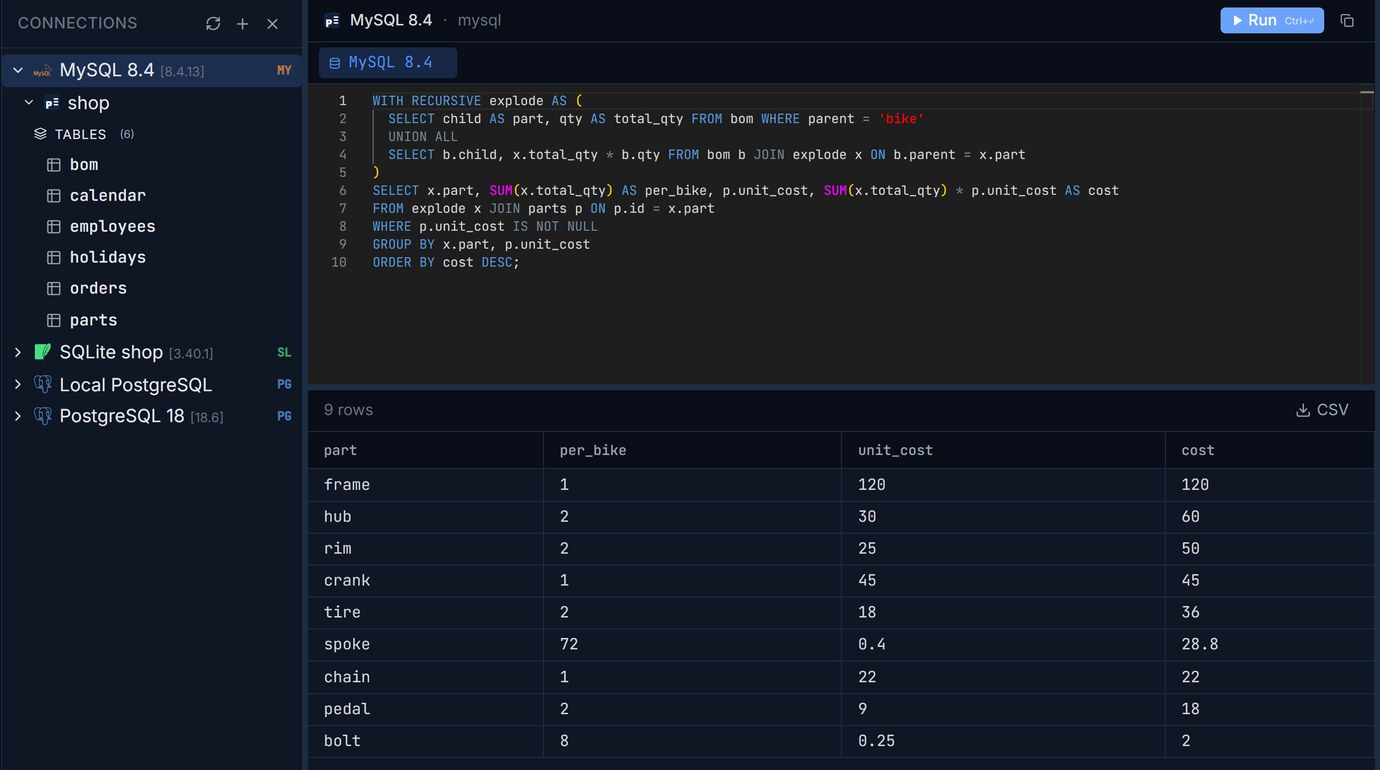
Task: Click the database icon in header title
Action: pos(332,20)
